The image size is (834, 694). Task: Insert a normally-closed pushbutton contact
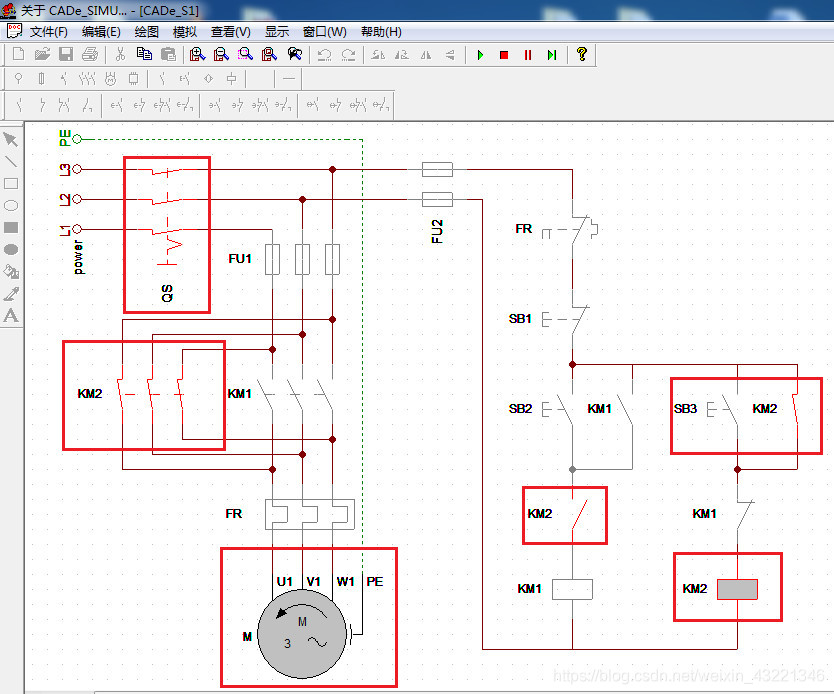[139, 105]
